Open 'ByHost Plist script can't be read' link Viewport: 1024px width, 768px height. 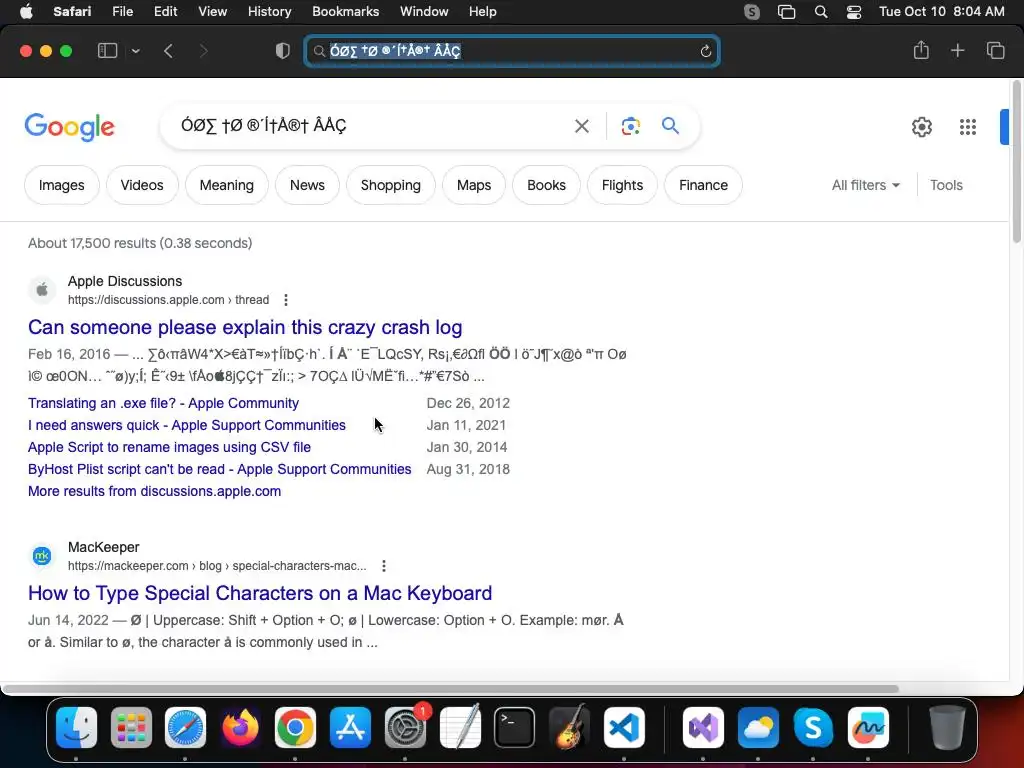(219, 470)
